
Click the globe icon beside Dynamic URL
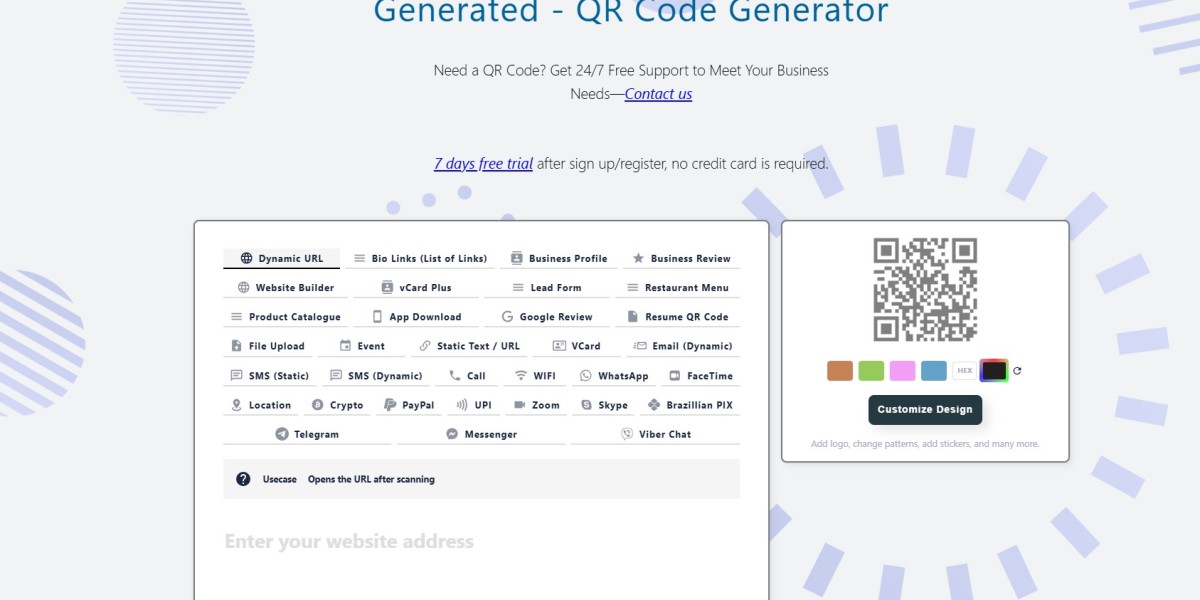click(x=246, y=258)
